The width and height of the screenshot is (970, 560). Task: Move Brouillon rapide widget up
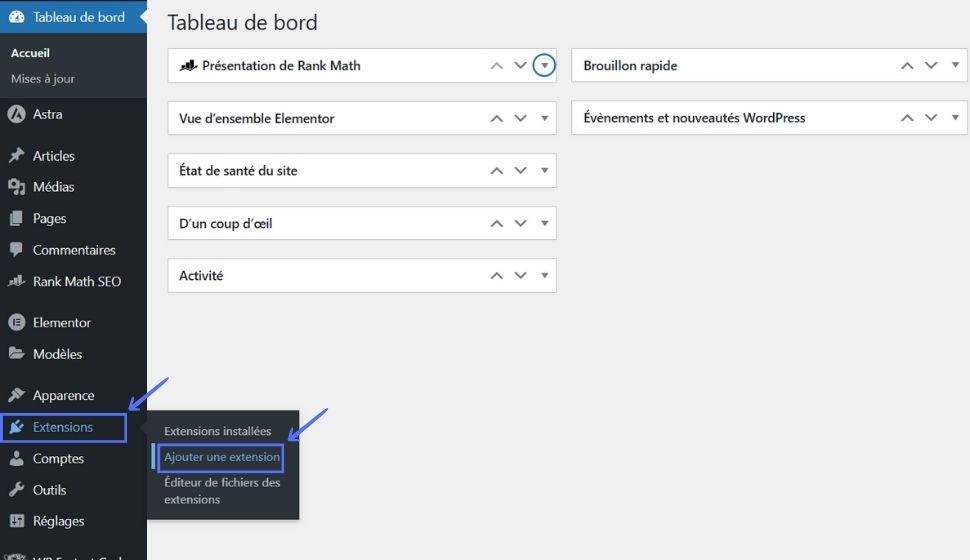908,66
